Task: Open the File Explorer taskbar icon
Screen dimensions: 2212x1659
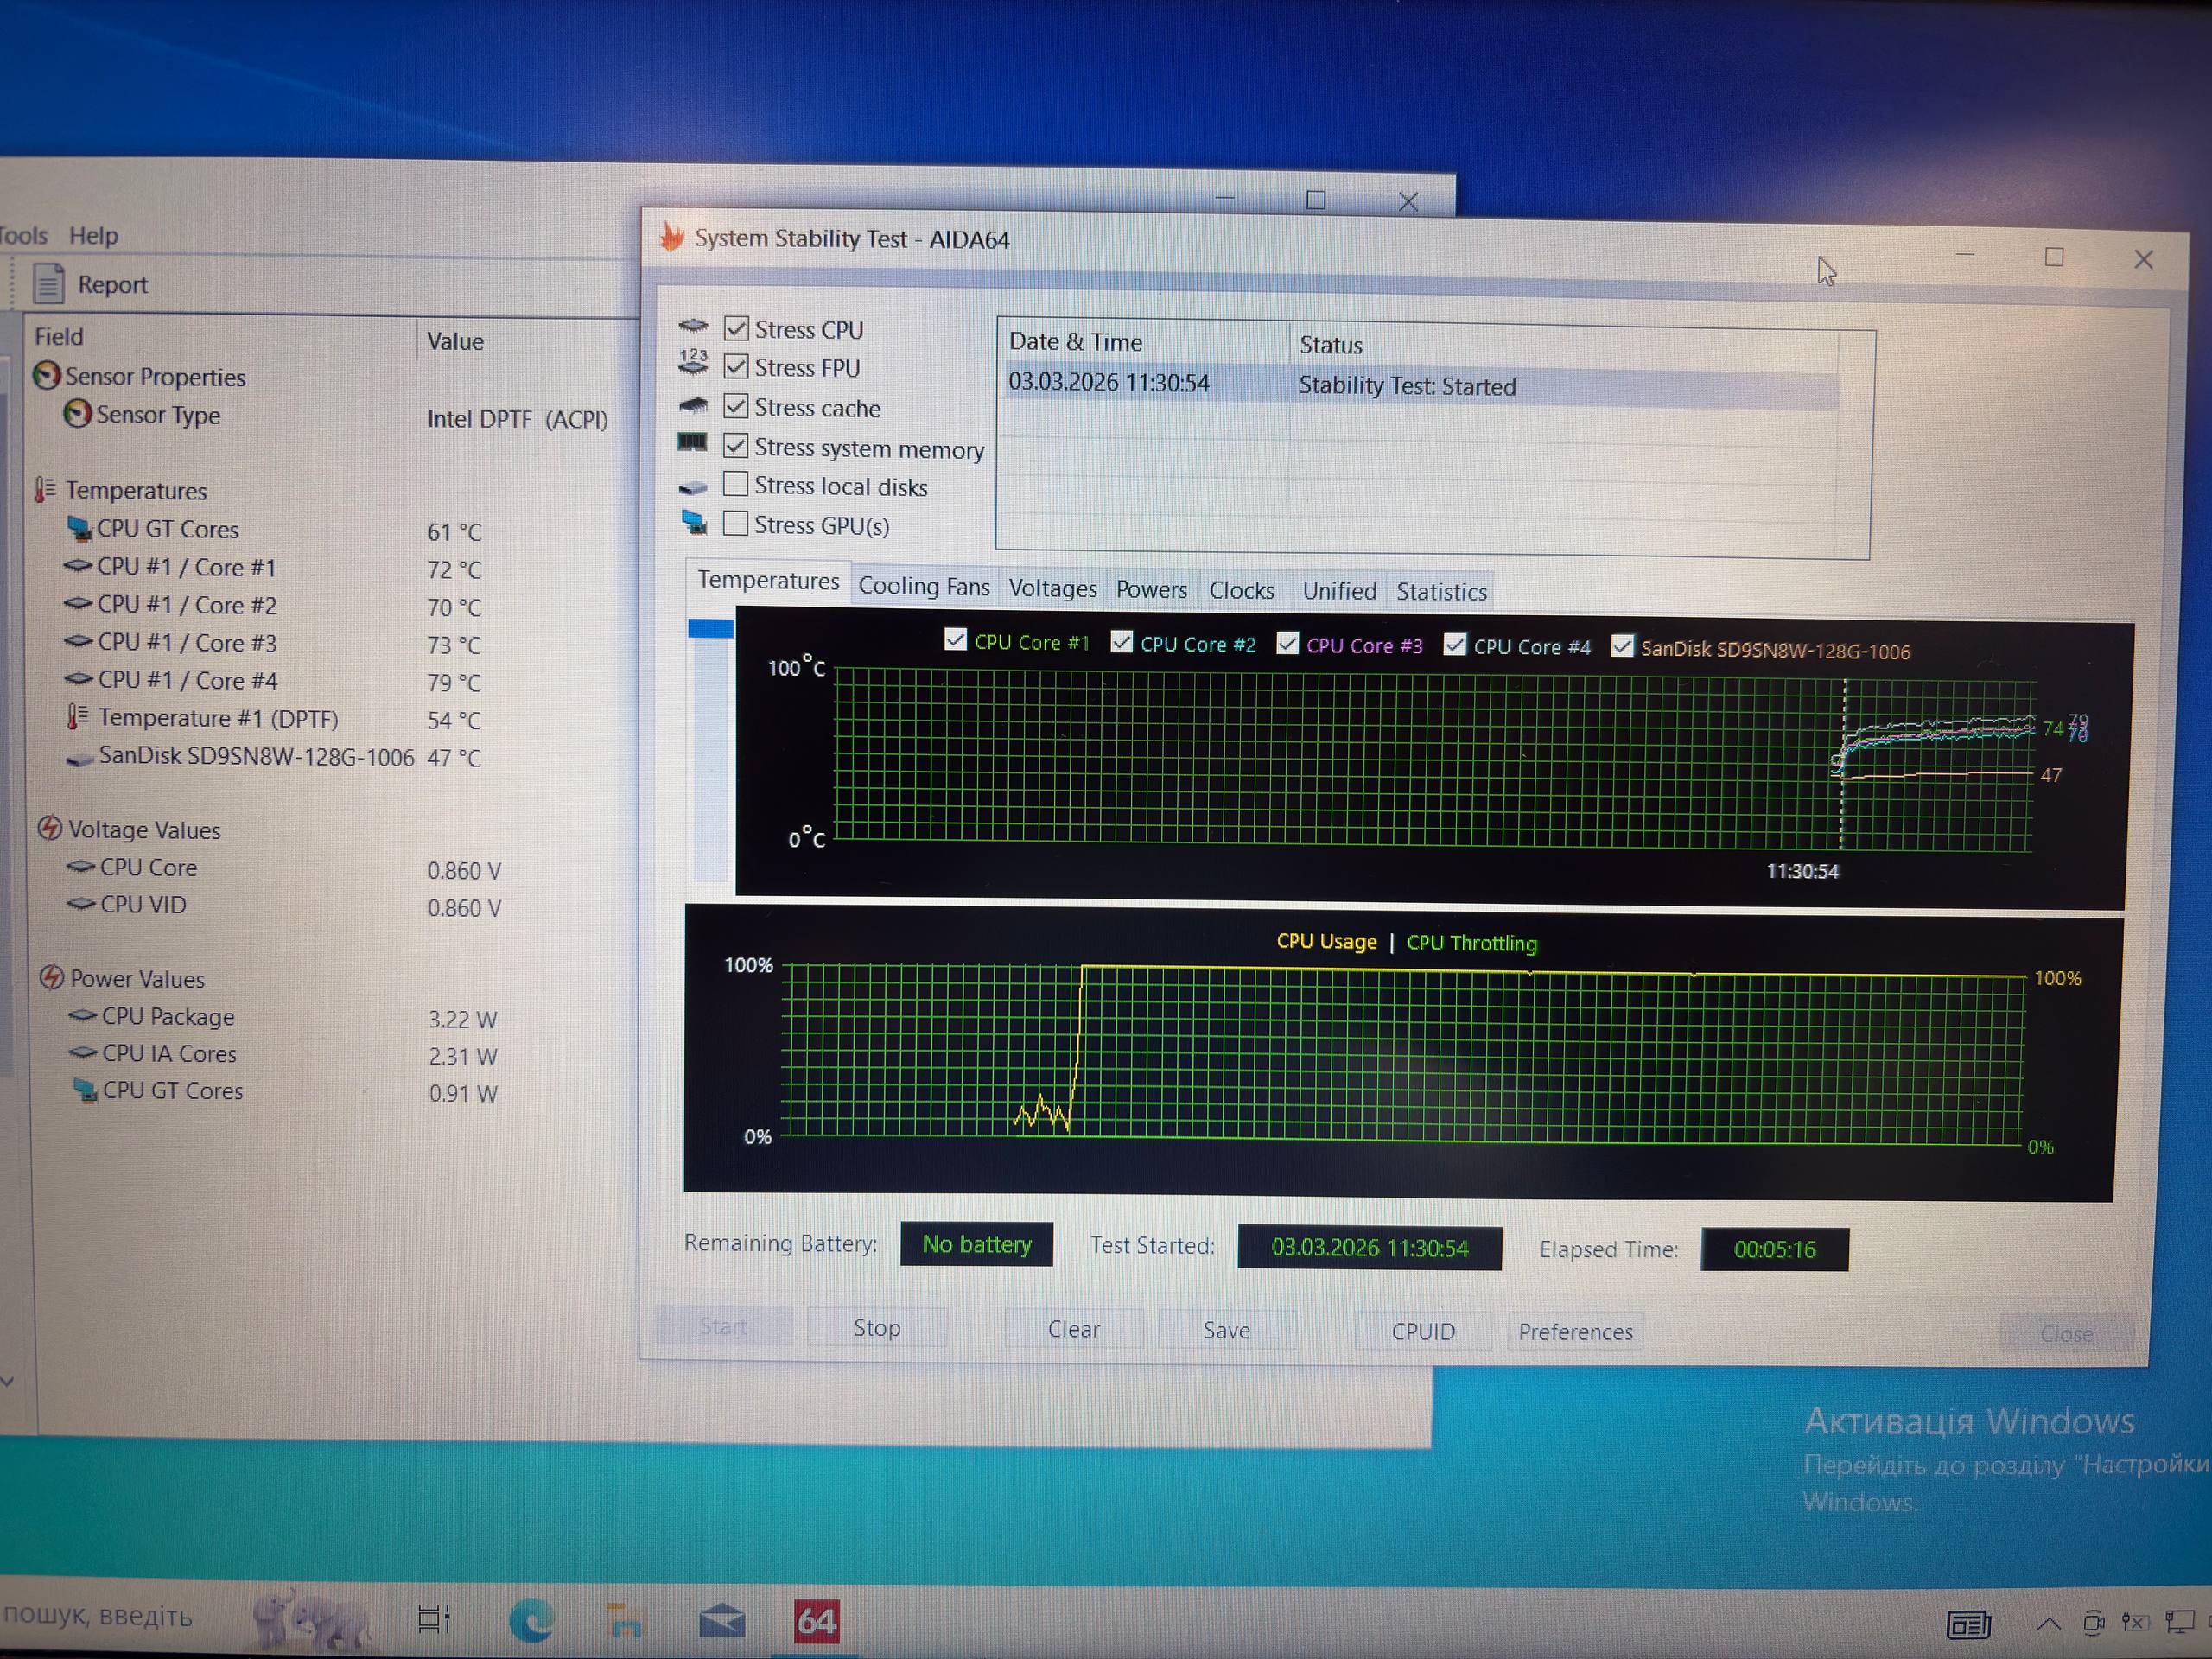Action: [625, 1620]
